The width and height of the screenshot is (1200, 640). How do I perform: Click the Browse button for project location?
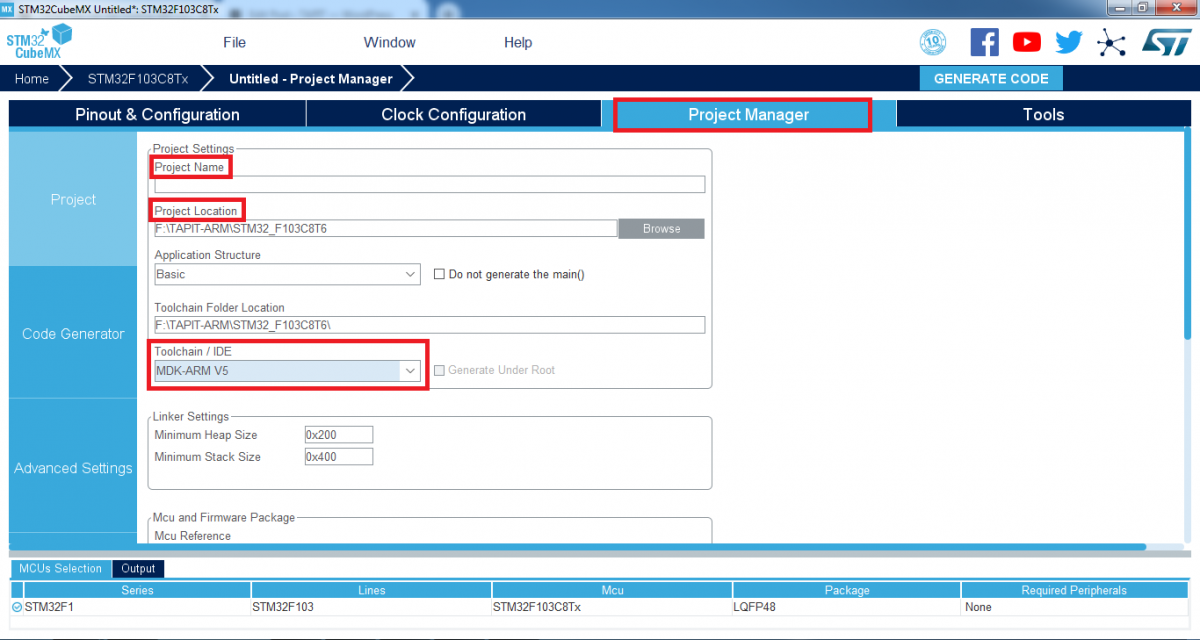point(661,229)
